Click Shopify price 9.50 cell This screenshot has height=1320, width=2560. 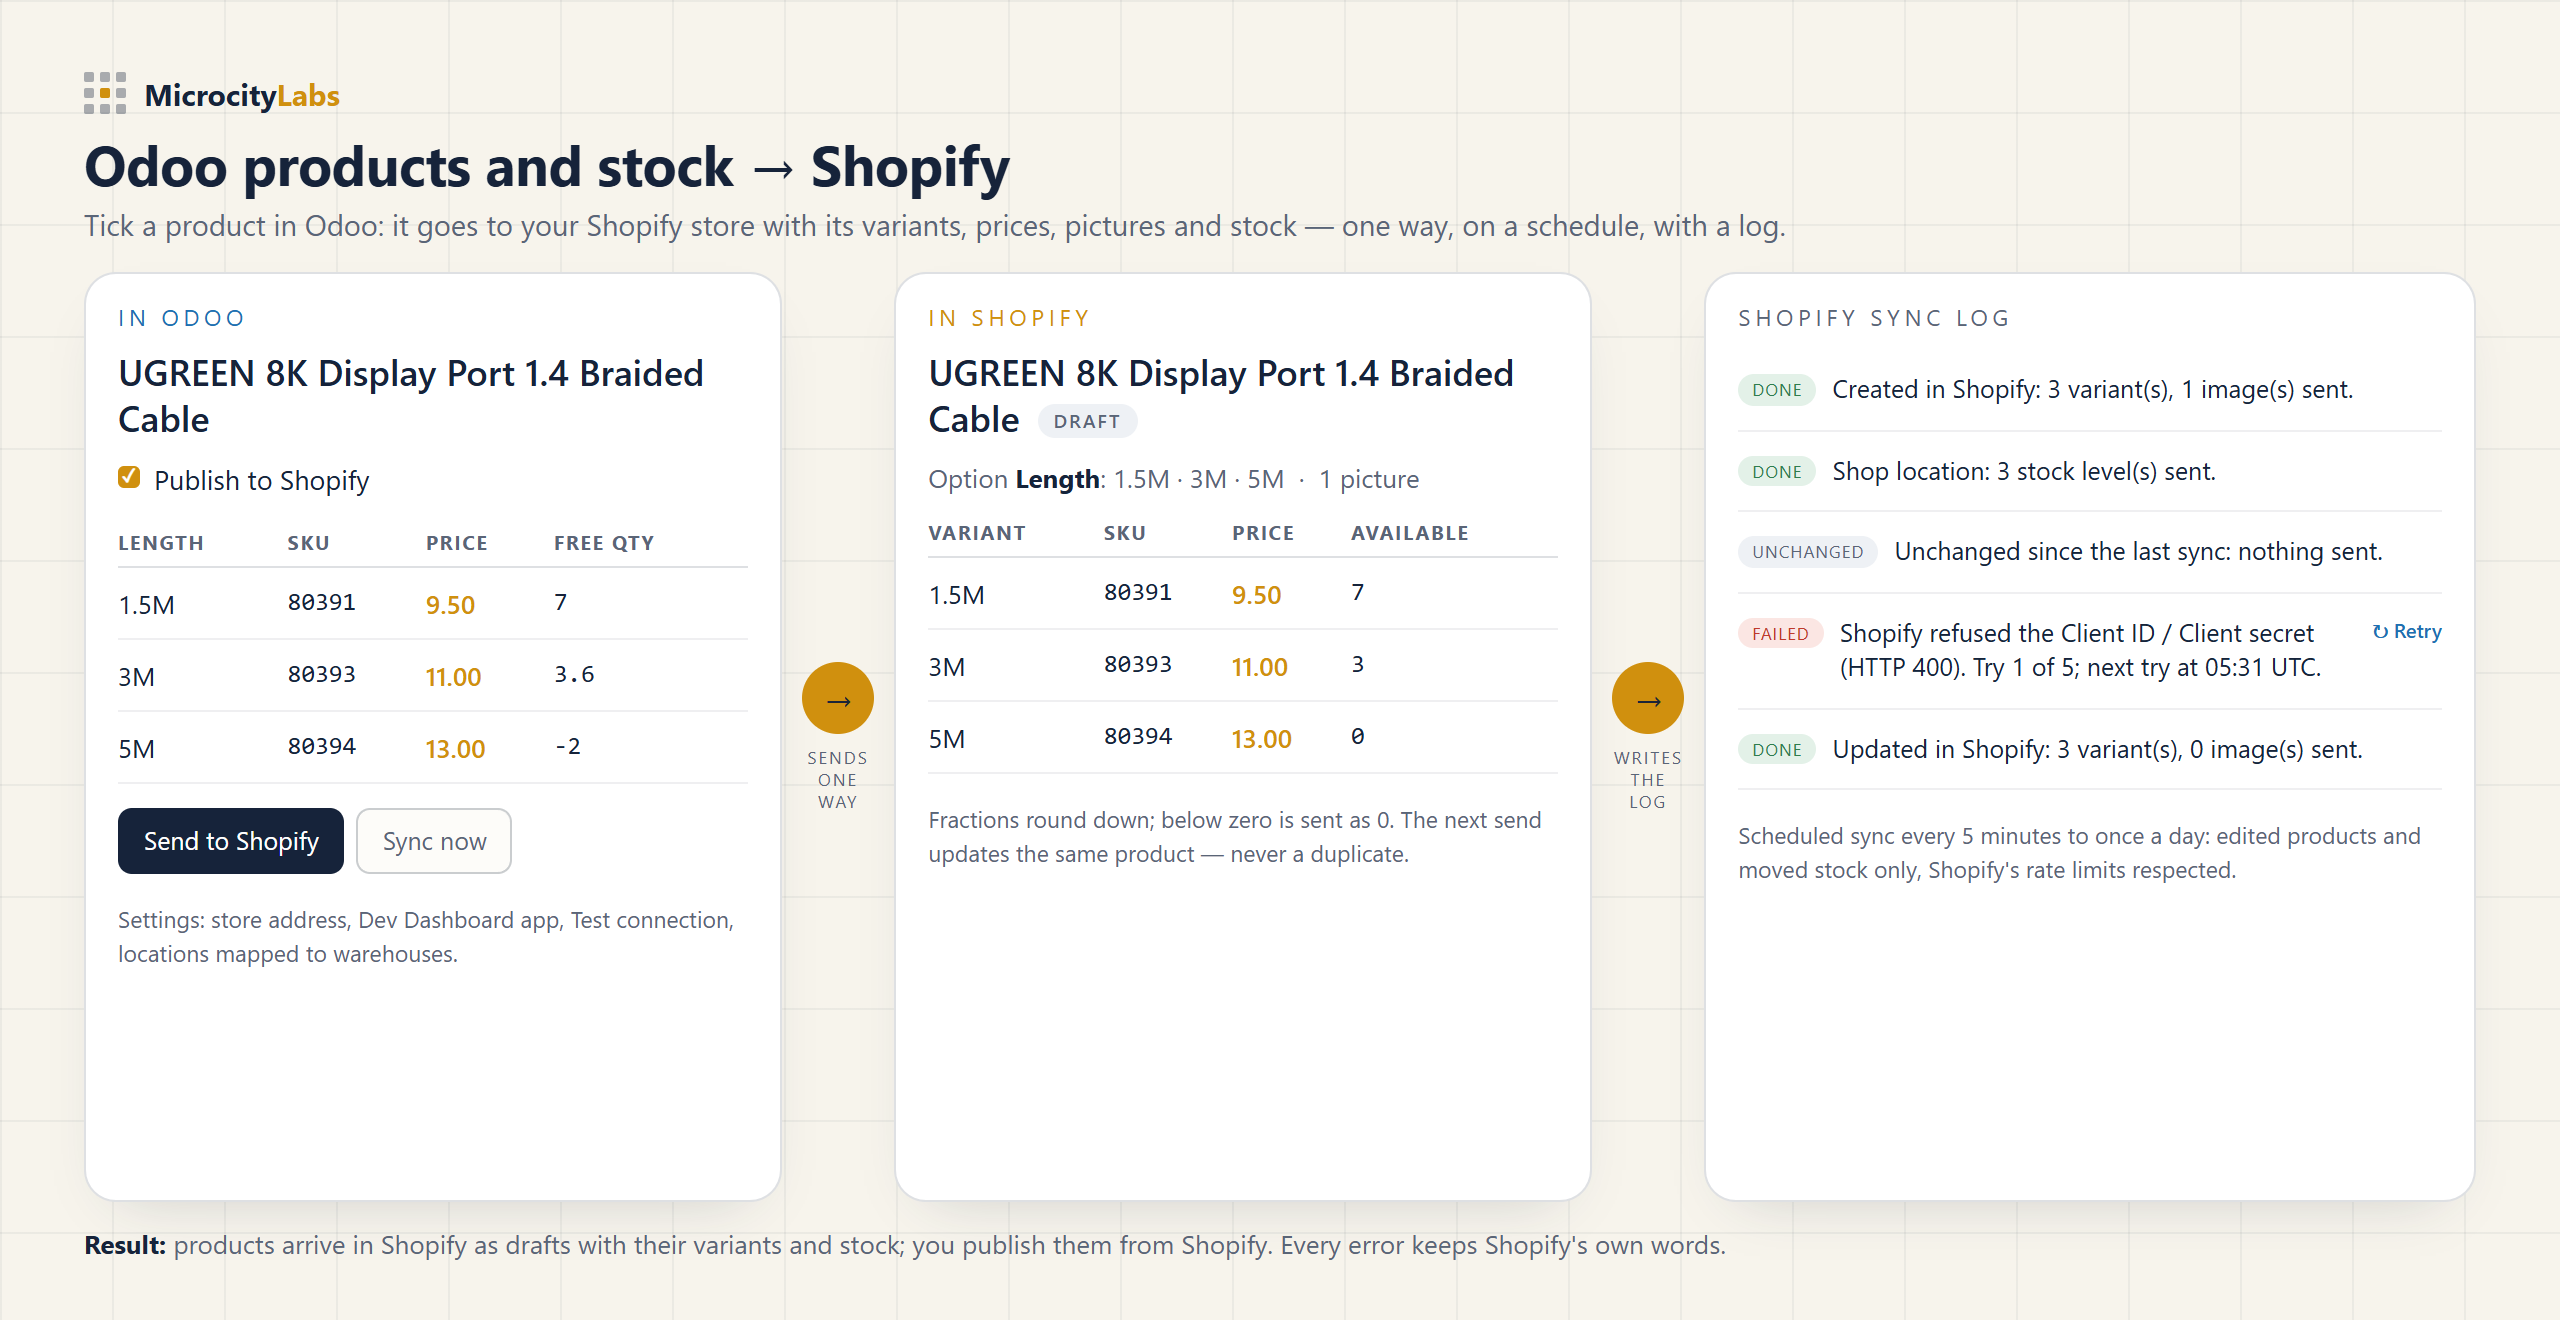(x=1256, y=594)
